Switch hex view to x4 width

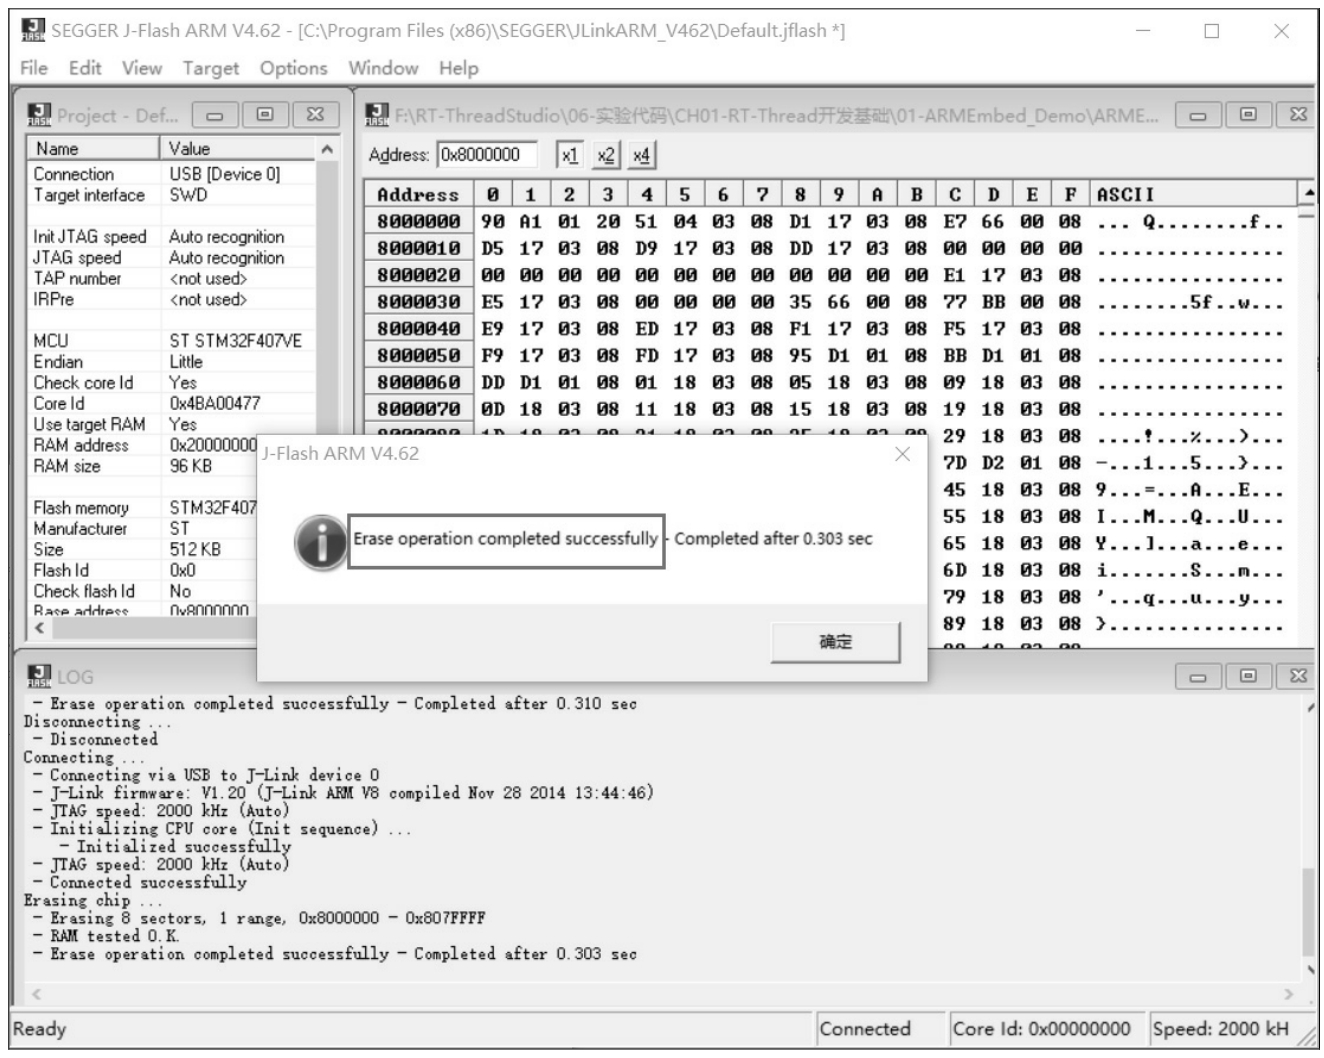641,155
